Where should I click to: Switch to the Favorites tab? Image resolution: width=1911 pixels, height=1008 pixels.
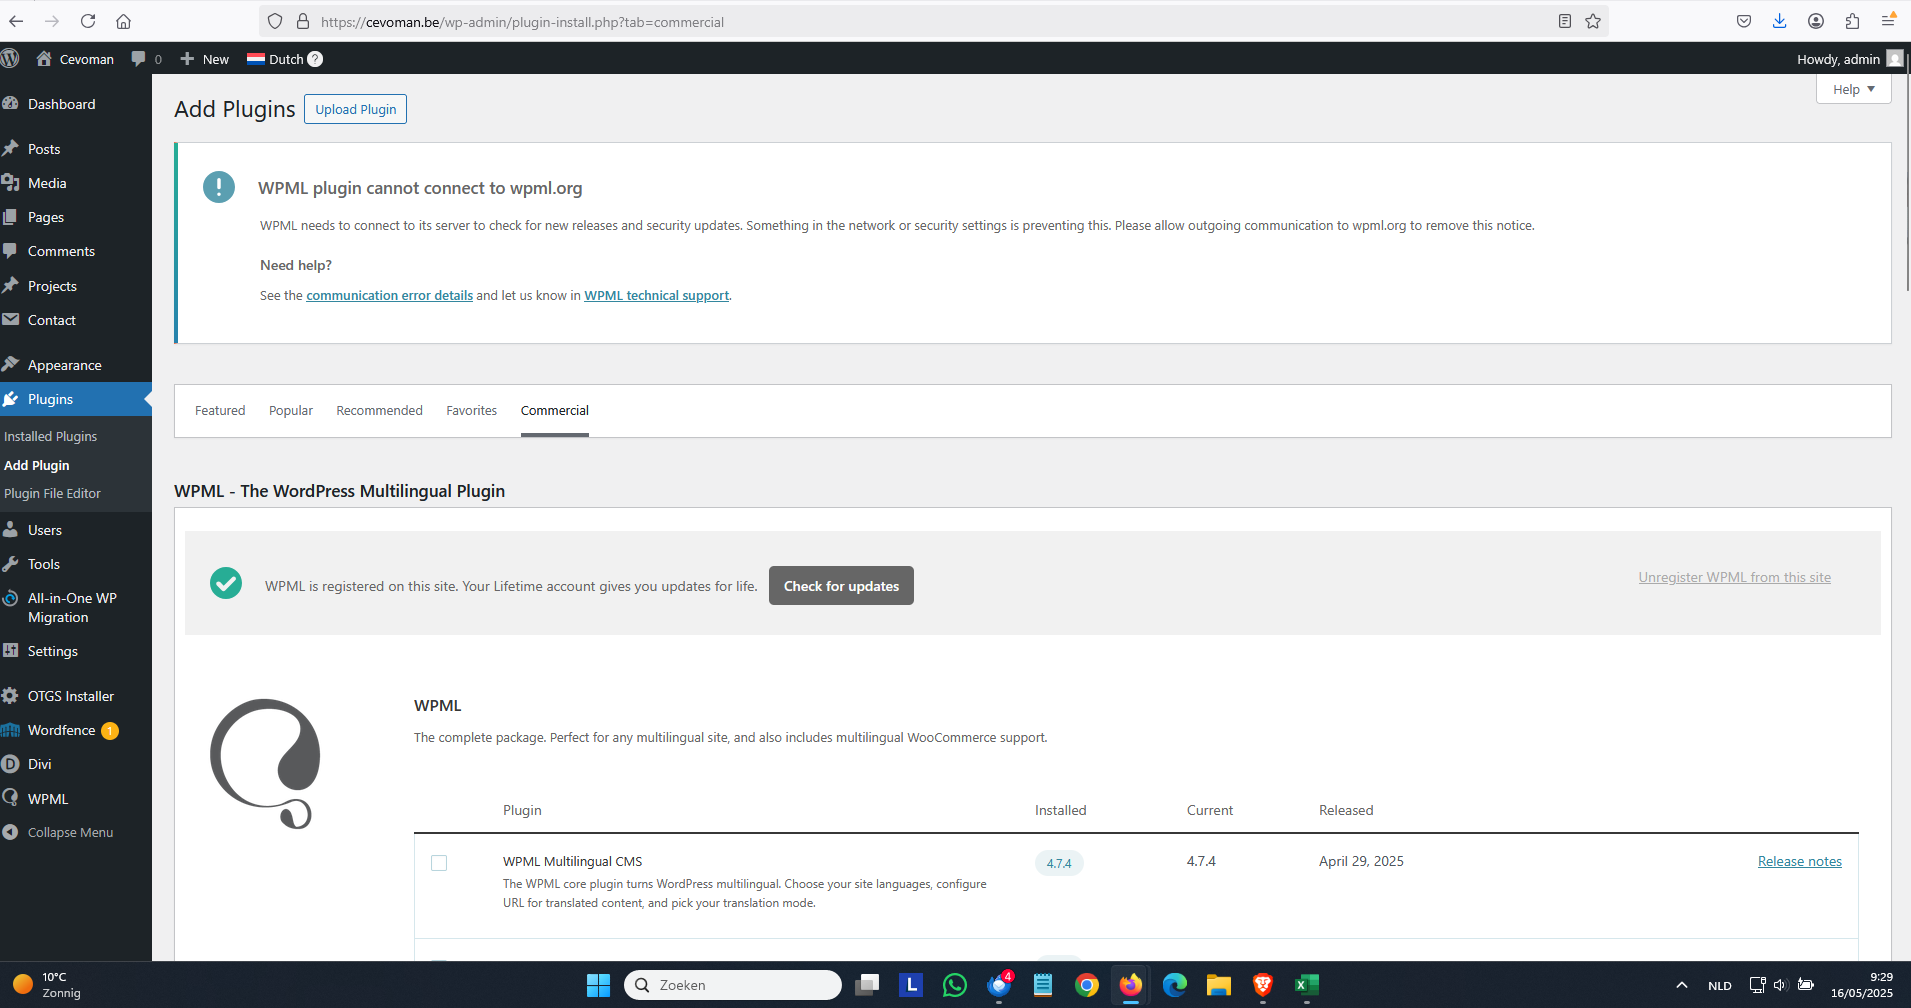click(x=471, y=410)
